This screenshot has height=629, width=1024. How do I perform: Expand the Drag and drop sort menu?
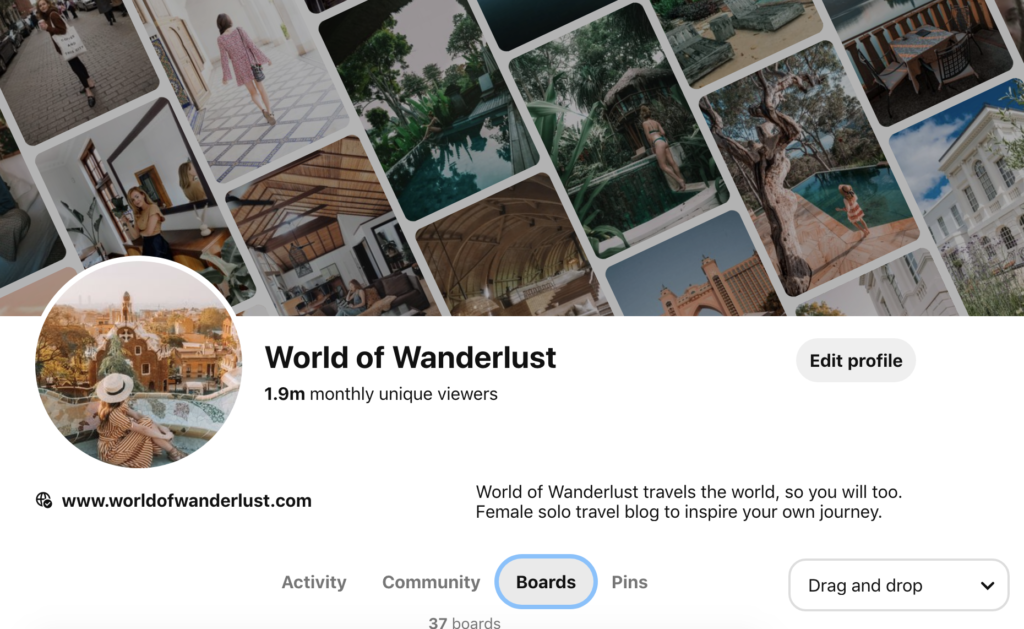pos(899,585)
